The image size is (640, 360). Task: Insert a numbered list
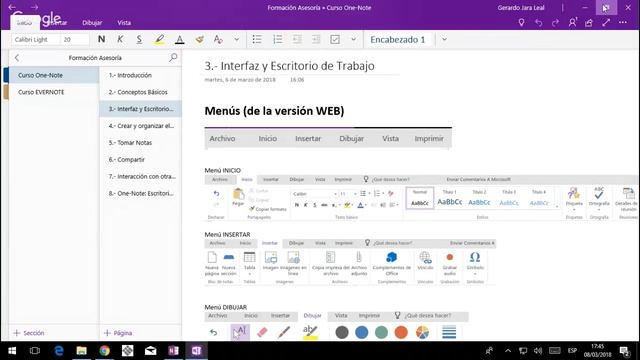278,40
